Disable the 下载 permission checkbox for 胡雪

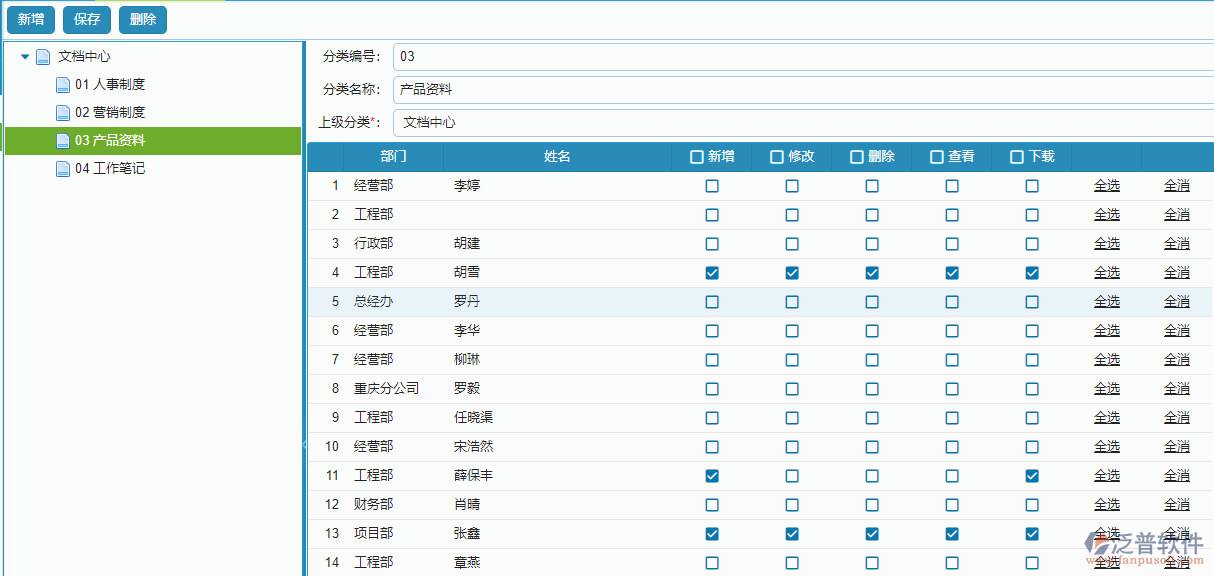[x=1031, y=272]
